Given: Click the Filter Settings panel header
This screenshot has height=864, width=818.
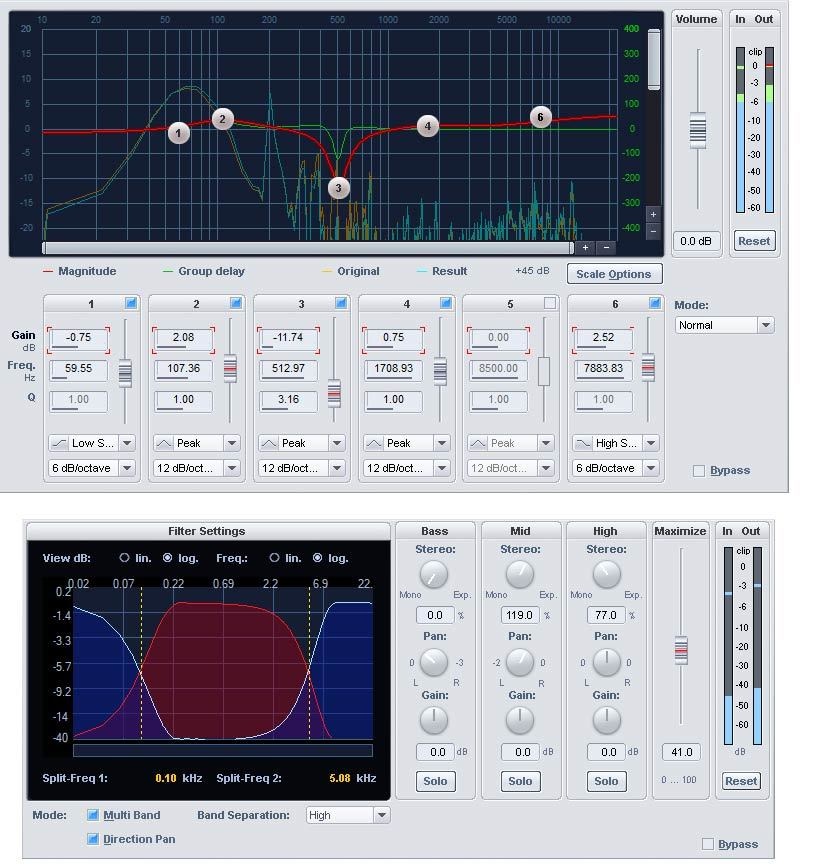Looking at the screenshot, I should pyautogui.click(x=207, y=531).
